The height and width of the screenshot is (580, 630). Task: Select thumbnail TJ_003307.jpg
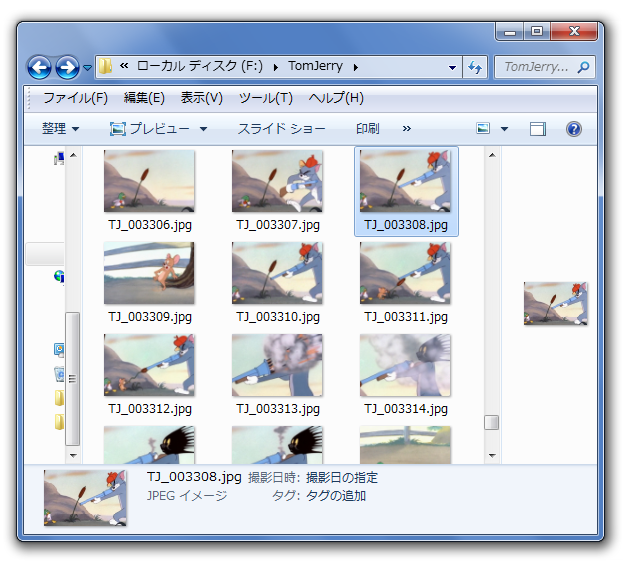click(277, 181)
